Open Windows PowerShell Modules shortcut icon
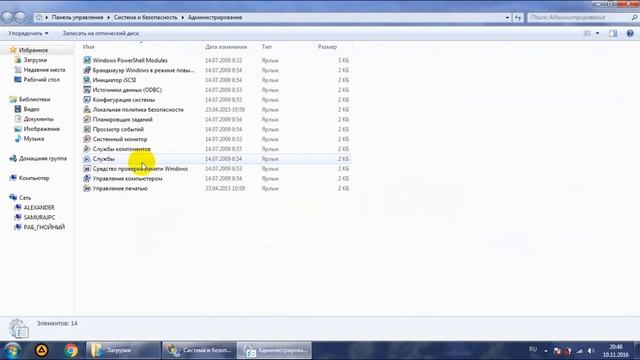Image resolution: width=640 pixels, height=360 pixels. tap(87, 60)
